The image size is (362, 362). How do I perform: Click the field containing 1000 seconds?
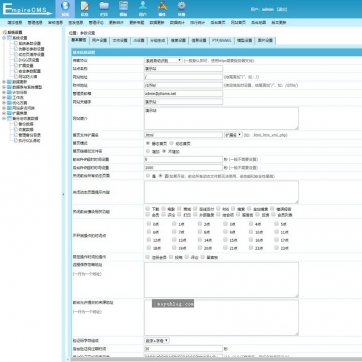[183, 167]
